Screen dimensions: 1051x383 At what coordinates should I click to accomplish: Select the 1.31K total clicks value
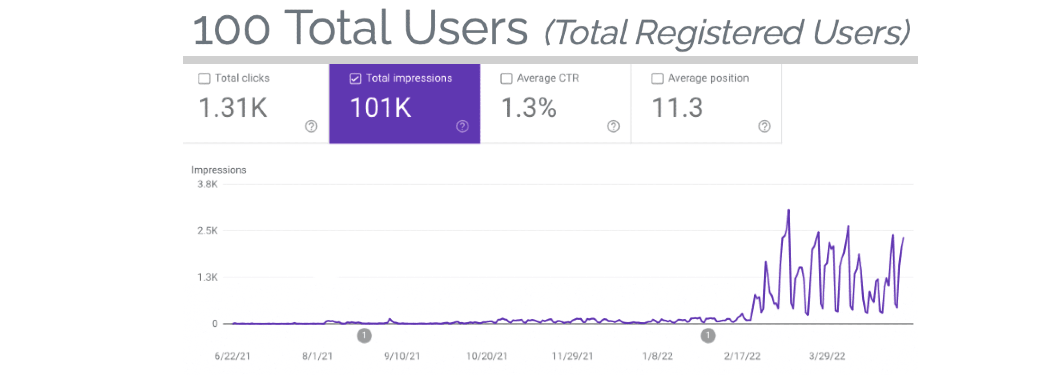(x=233, y=108)
